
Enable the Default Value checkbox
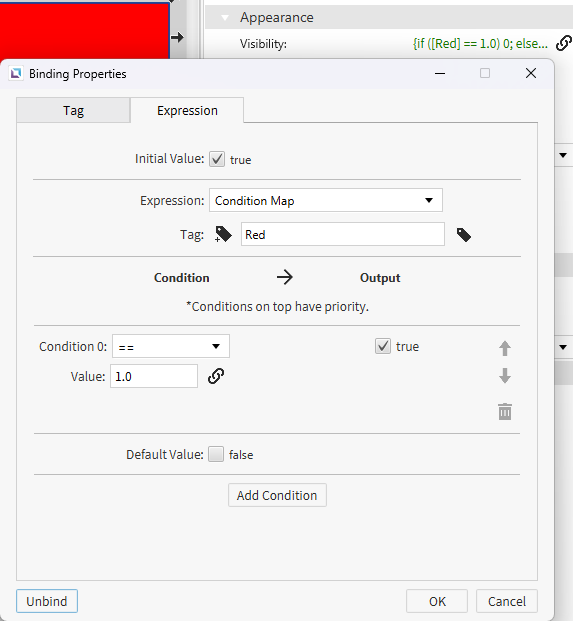pos(216,454)
